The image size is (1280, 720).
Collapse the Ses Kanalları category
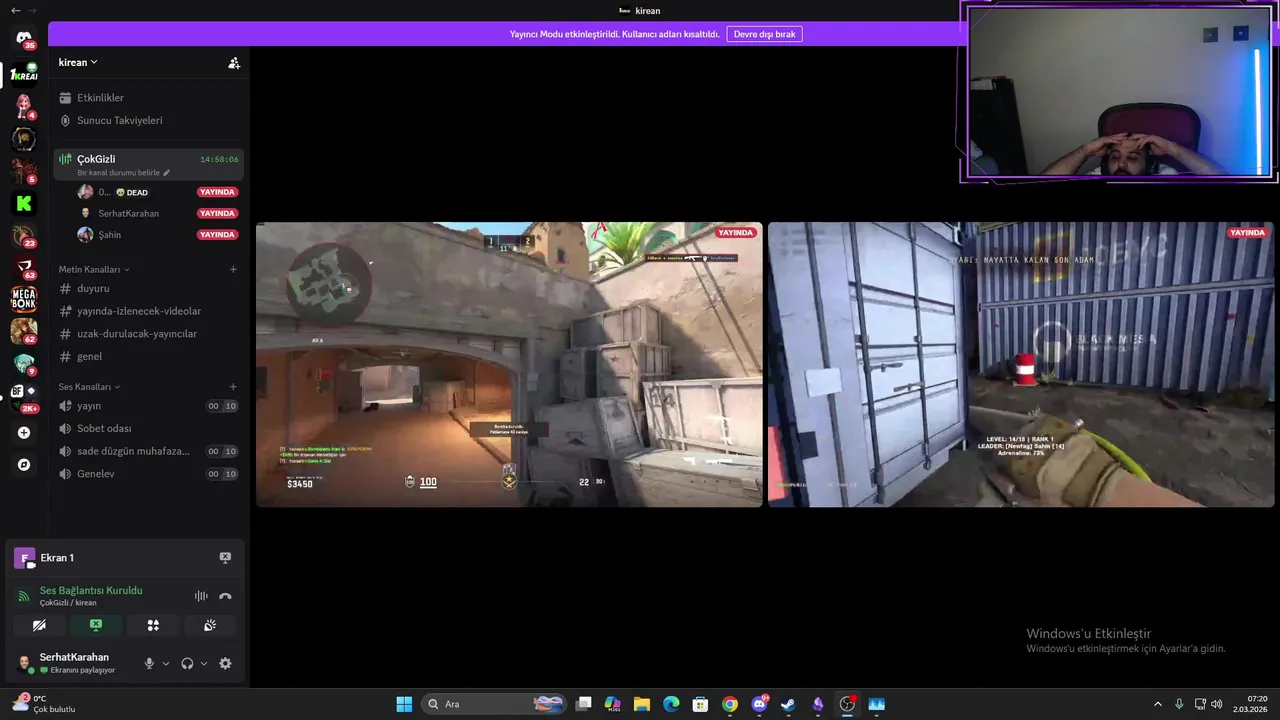click(x=89, y=386)
